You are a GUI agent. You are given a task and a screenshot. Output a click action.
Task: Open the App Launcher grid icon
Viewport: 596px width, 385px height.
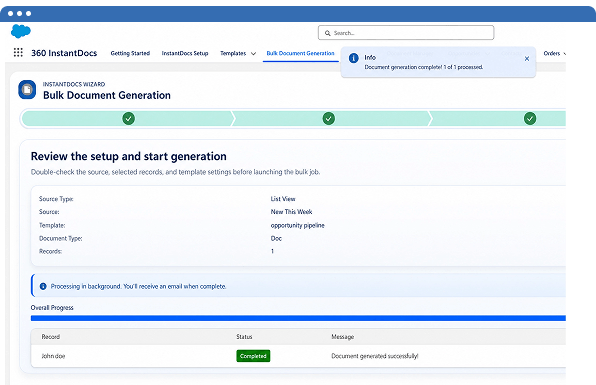(x=18, y=52)
